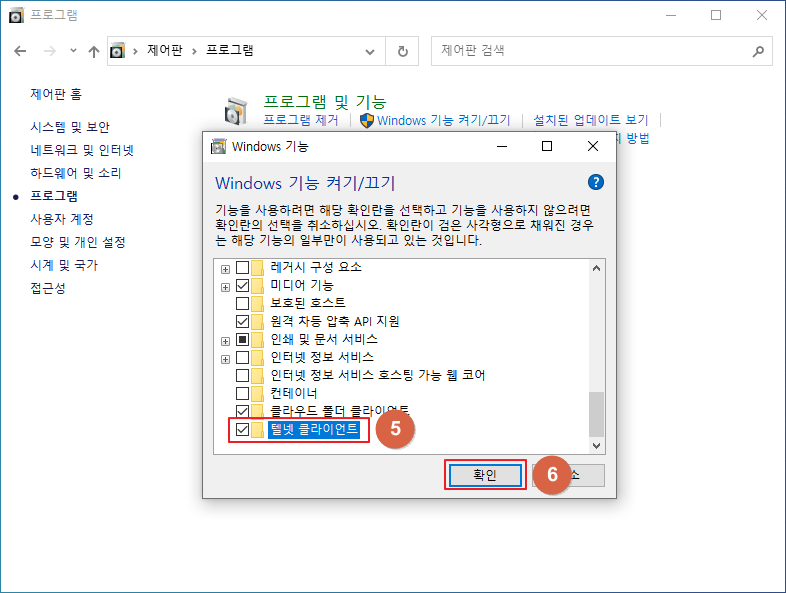Viewport: 786px width, 593px height.
Task: Uncheck 원격 차등 압축 API 지원
Action: coord(243,321)
